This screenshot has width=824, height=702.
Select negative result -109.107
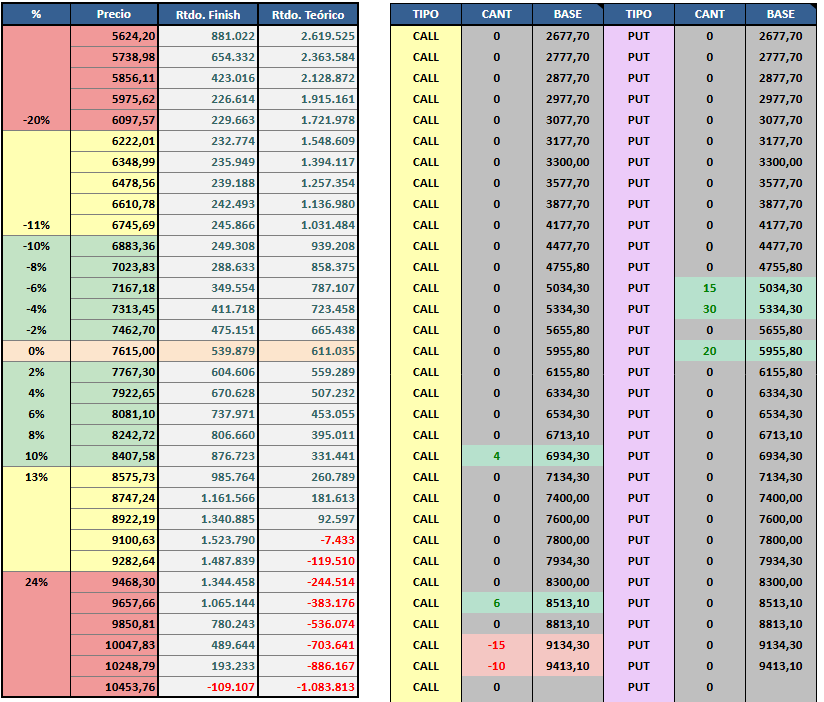point(208,687)
